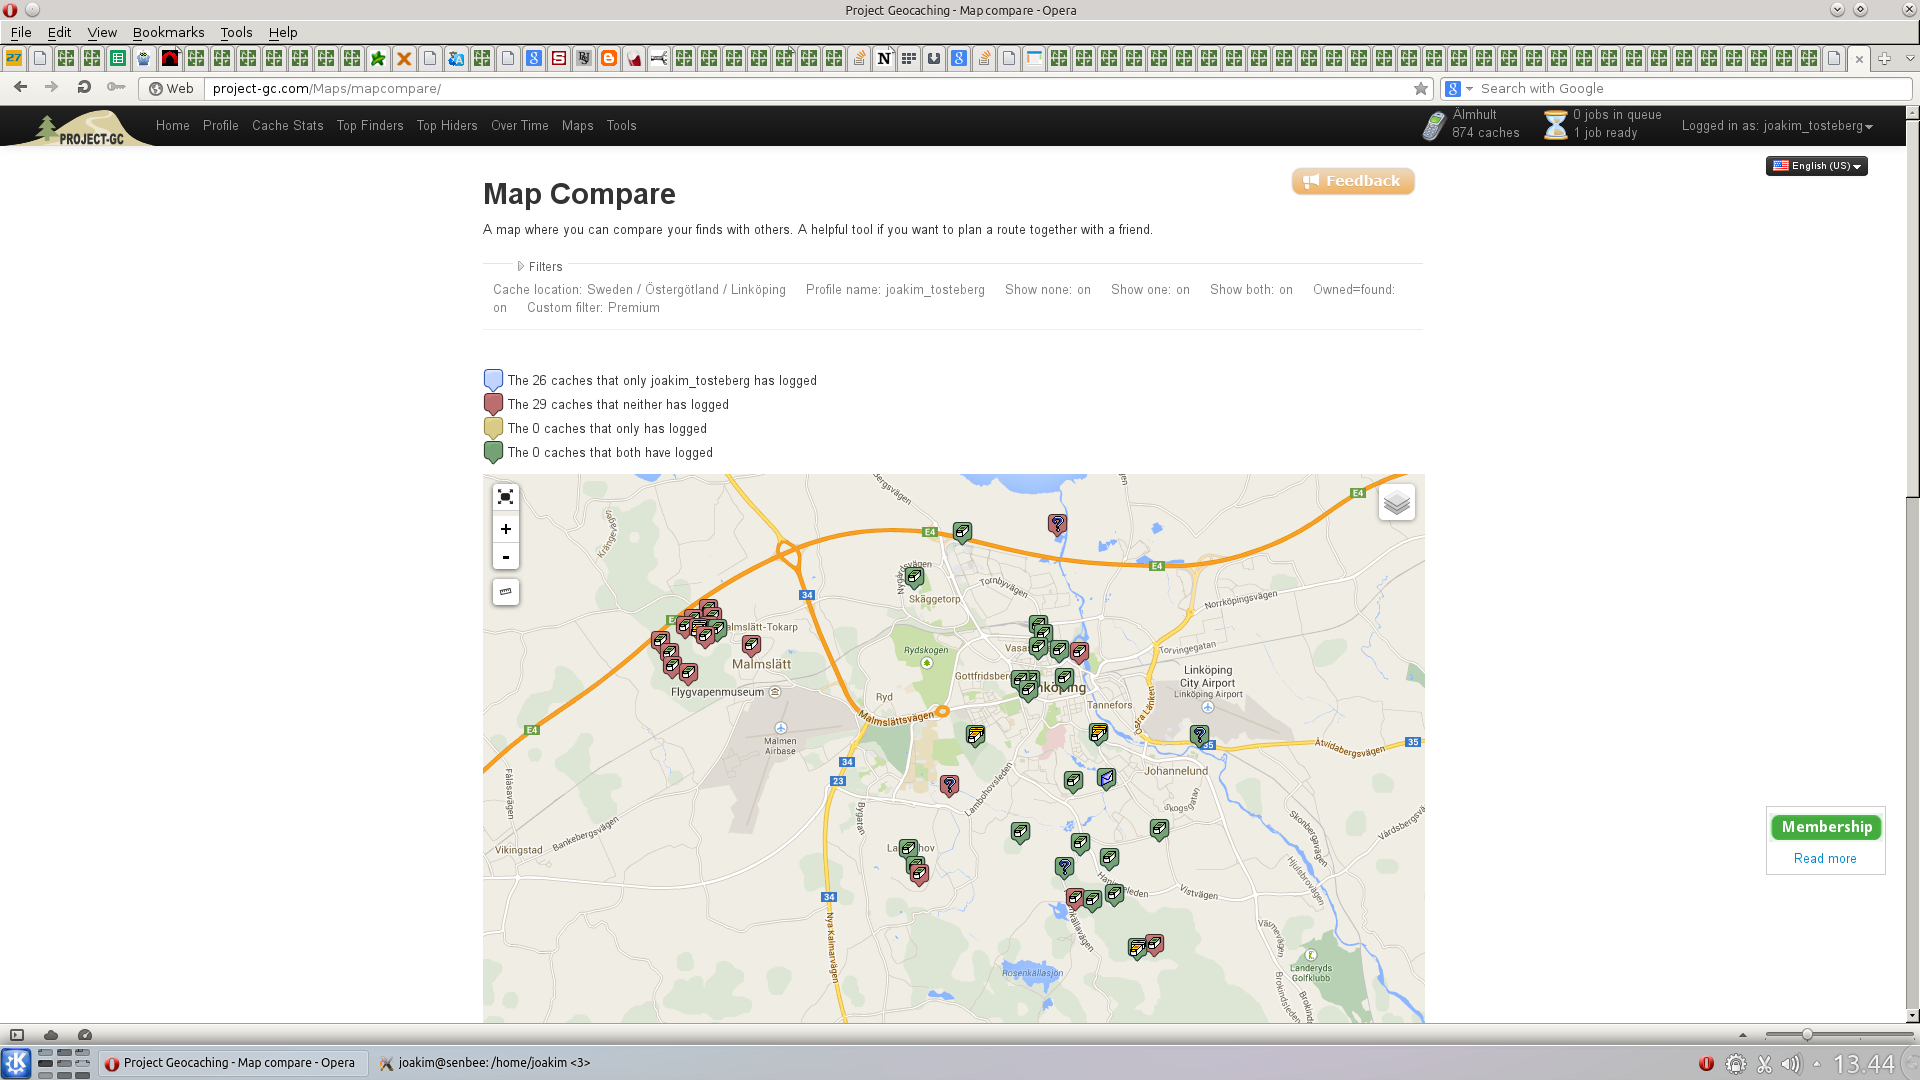Click the KDE pager desktop switcher
The height and width of the screenshot is (1080, 1920).
tap(64, 1063)
